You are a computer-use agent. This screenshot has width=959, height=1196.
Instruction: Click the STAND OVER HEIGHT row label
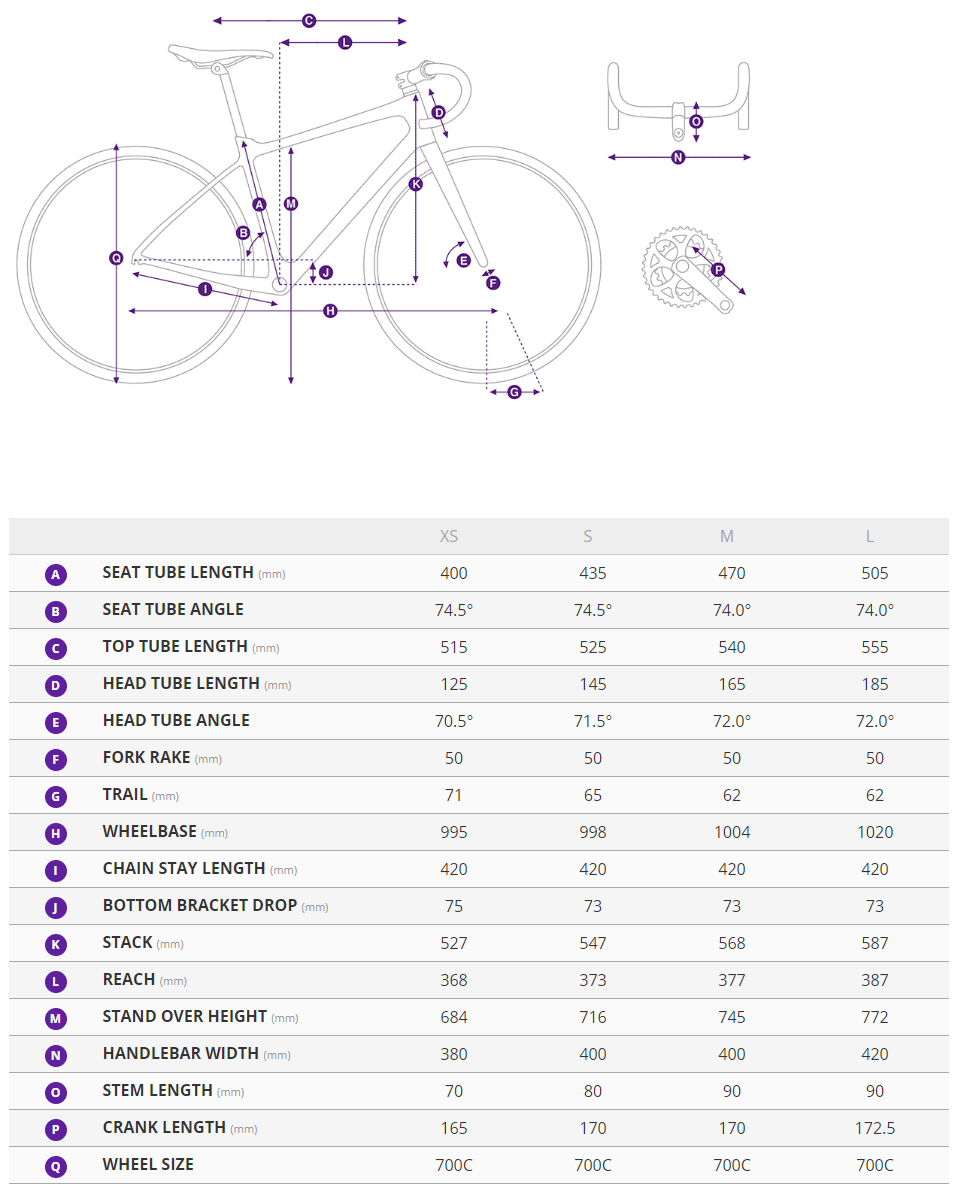(185, 1016)
